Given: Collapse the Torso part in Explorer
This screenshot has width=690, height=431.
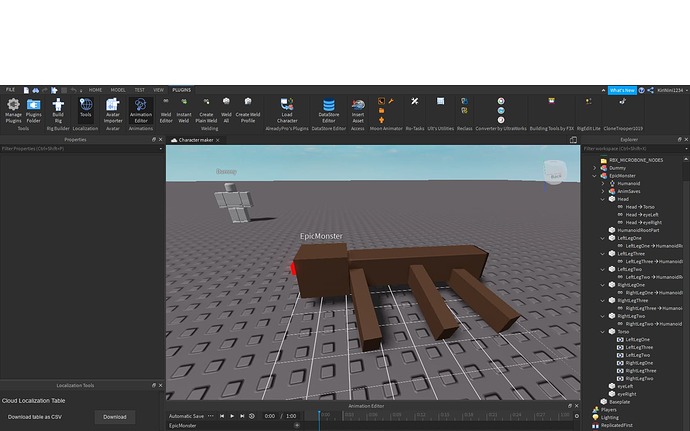Looking at the screenshot, I should coord(603,332).
